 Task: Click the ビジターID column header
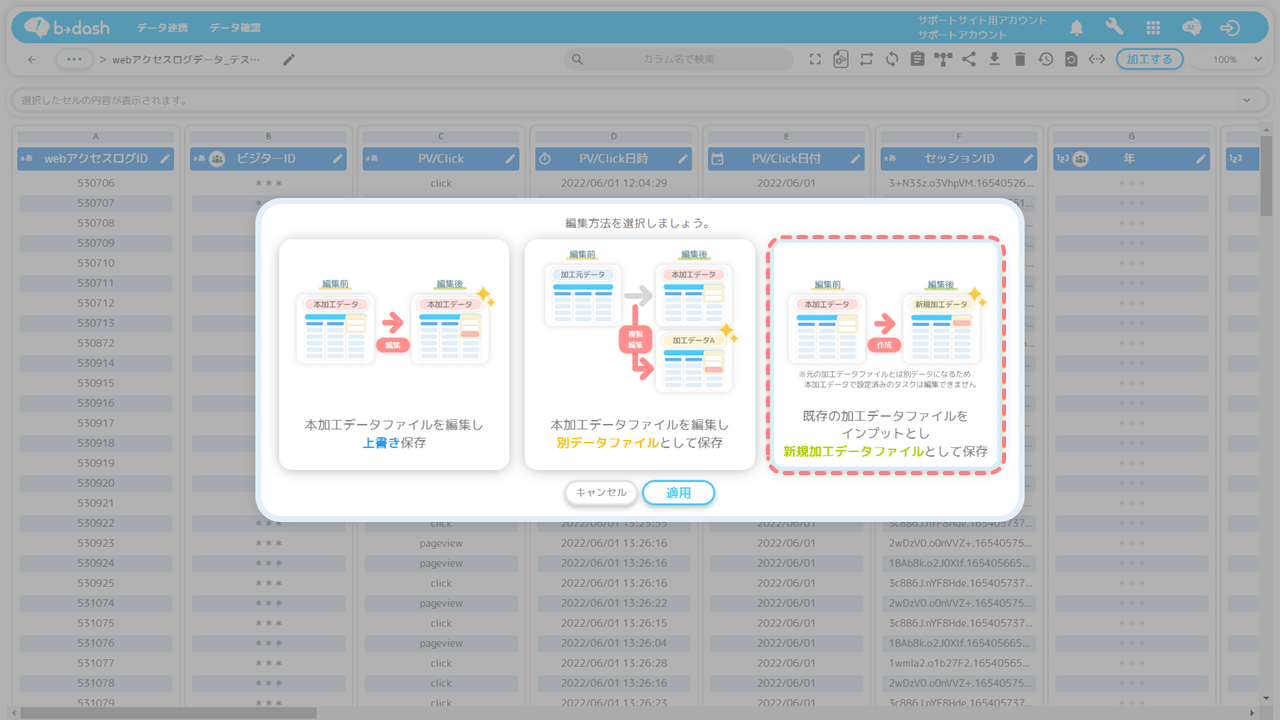click(x=268, y=159)
